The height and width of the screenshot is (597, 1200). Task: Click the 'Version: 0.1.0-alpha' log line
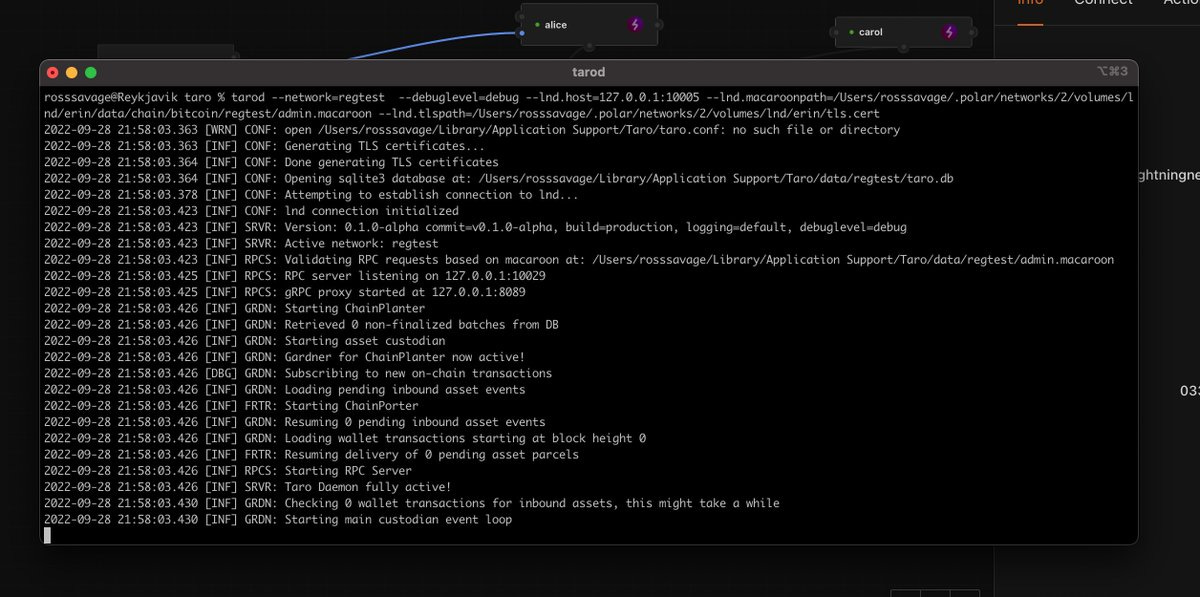[x=475, y=227]
